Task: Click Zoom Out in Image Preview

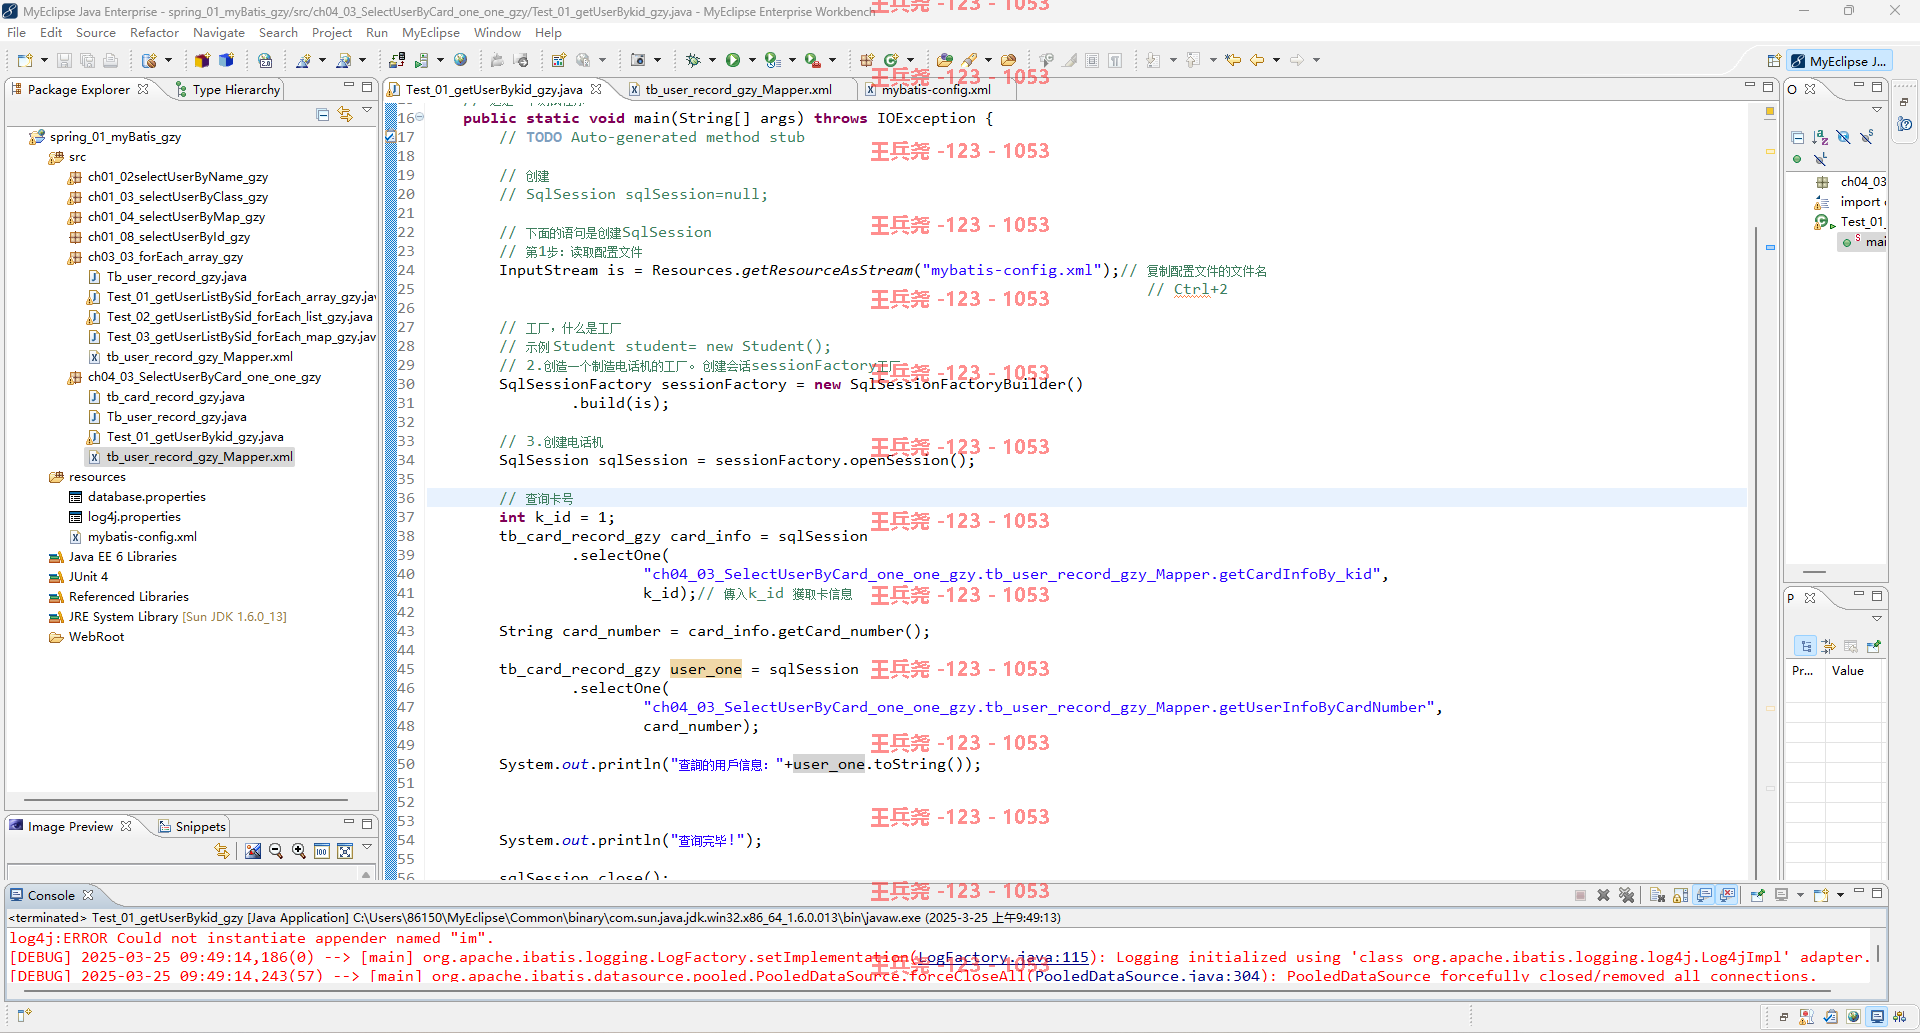Action: pyautogui.click(x=276, y=851)
